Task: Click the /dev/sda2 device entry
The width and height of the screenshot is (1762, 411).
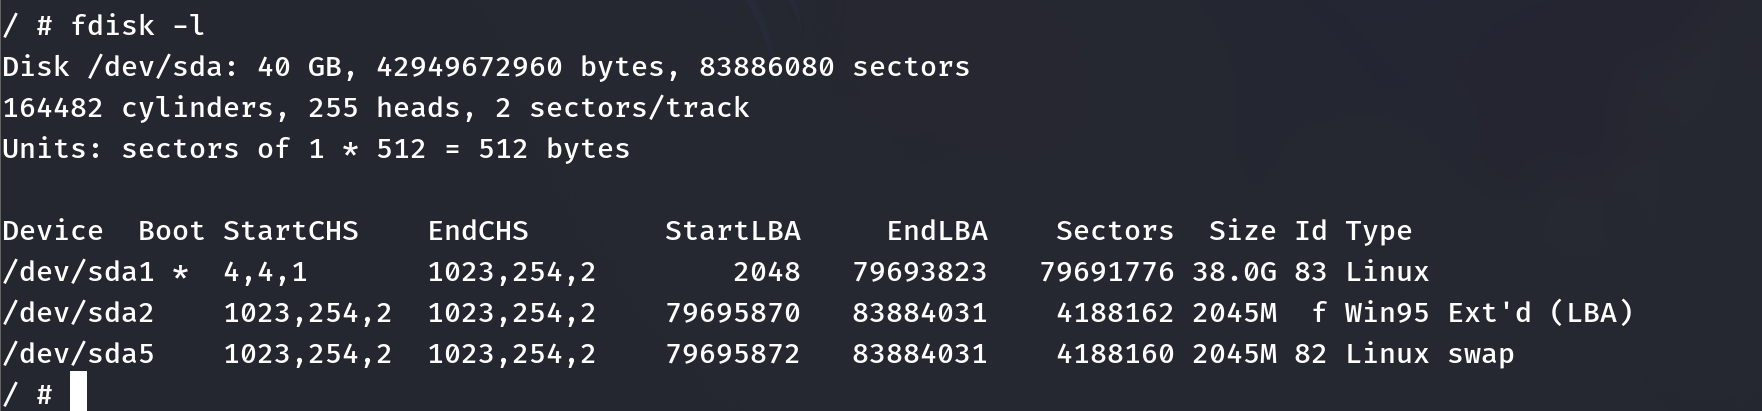Action: [x=78, y=313]
